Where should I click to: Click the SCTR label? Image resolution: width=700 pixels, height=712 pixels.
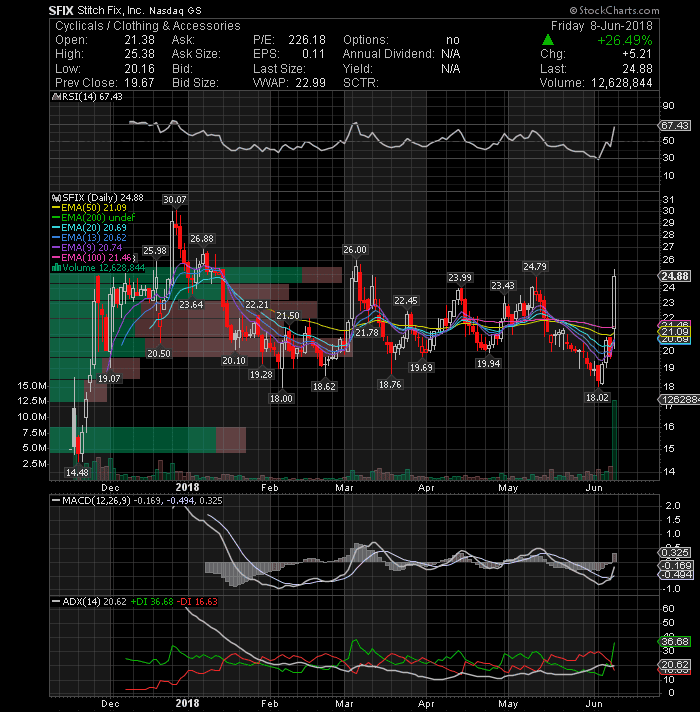360,83
